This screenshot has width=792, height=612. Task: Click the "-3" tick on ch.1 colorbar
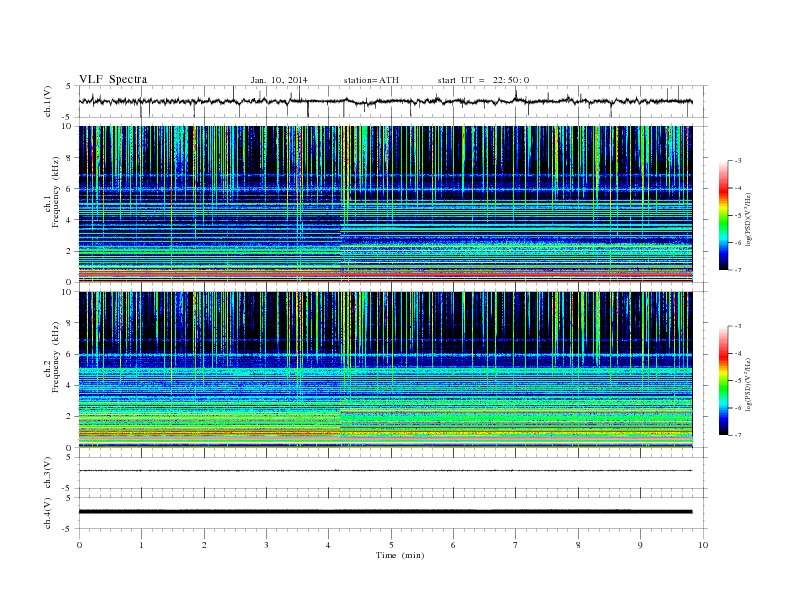tap(738, 161)
